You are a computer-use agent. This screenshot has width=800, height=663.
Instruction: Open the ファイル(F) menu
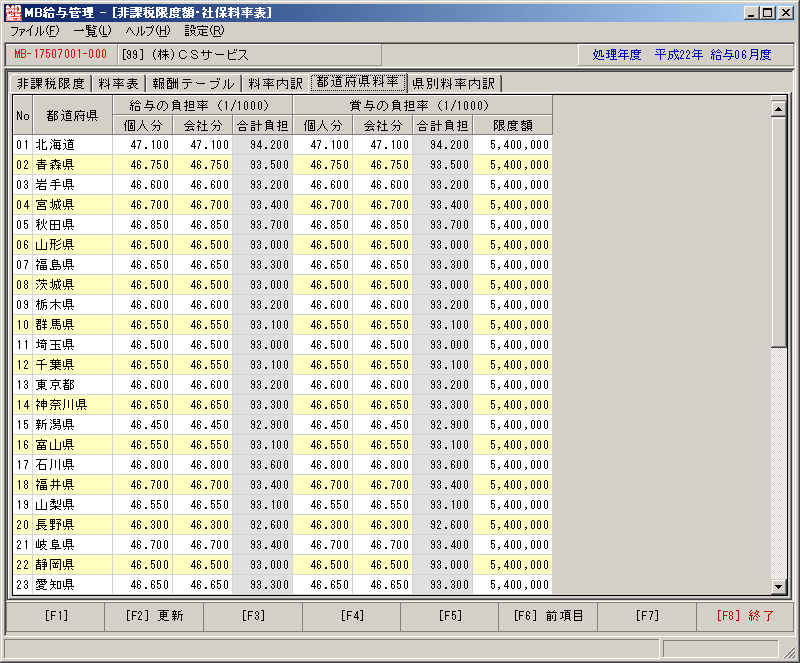click(x=35, y=31)
